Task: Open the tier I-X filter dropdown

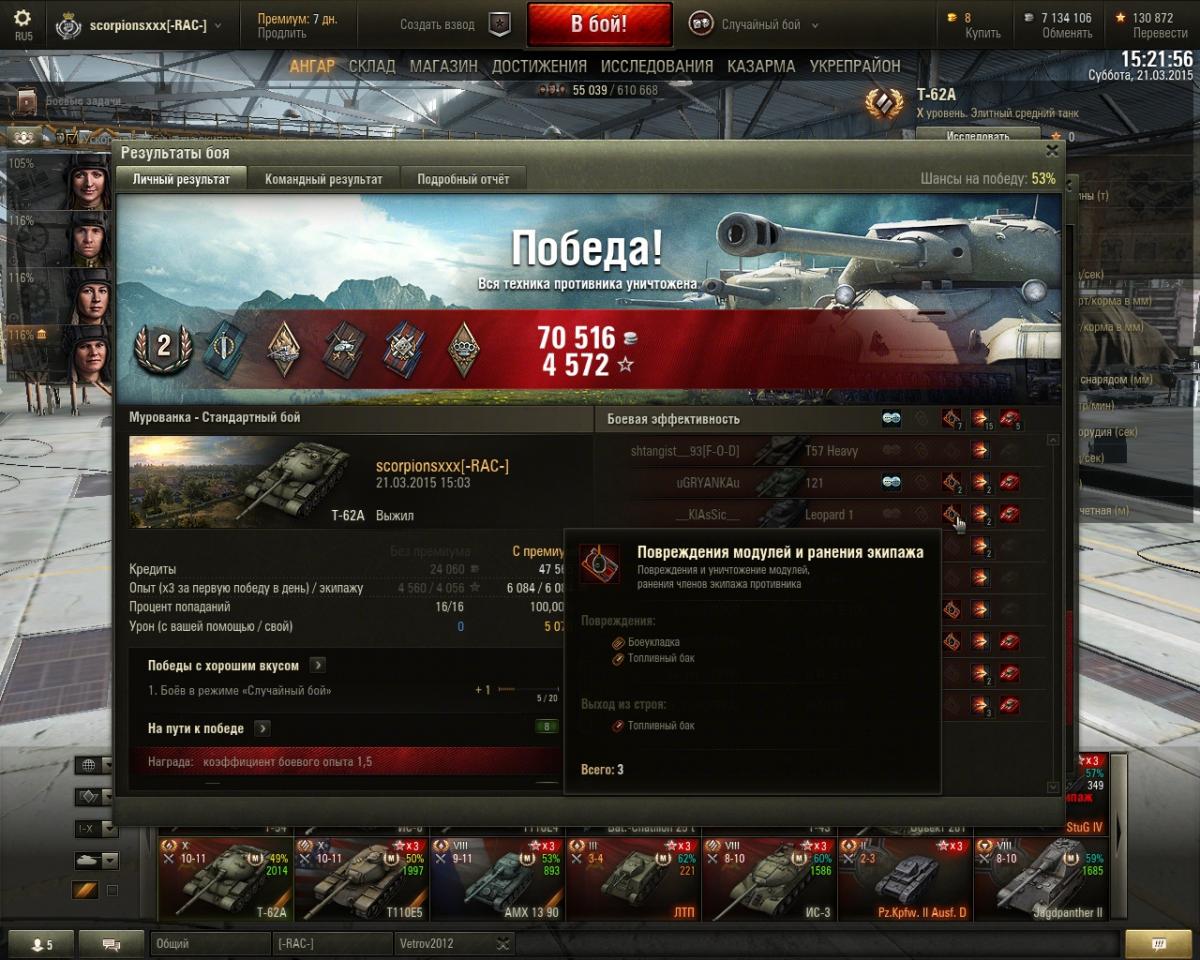Action: tap(97, 829)
